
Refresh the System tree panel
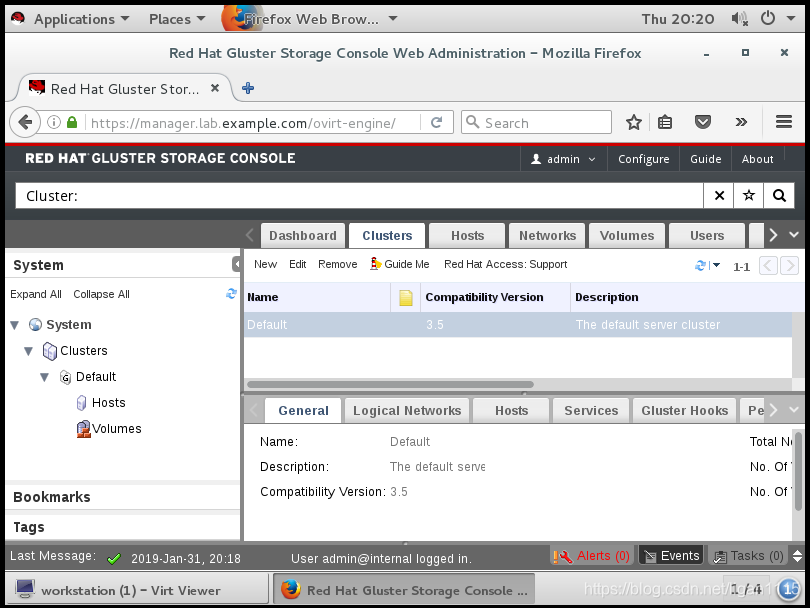pos(231,294)
